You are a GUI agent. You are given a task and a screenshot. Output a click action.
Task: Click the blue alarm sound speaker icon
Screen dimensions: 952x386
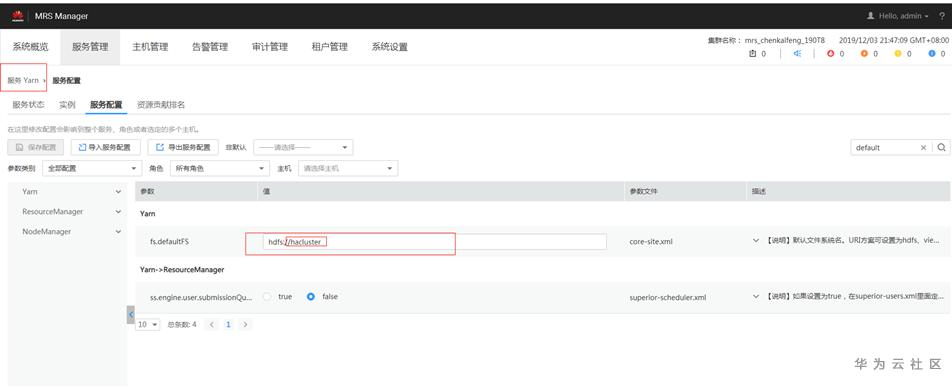[x=797, y=53]
